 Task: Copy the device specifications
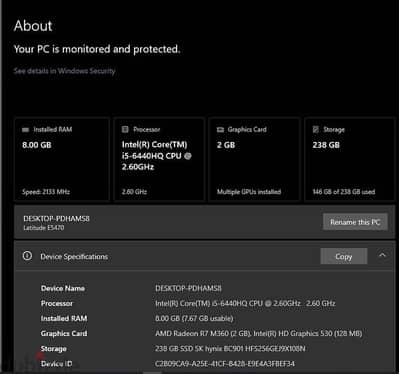[344, 256]
